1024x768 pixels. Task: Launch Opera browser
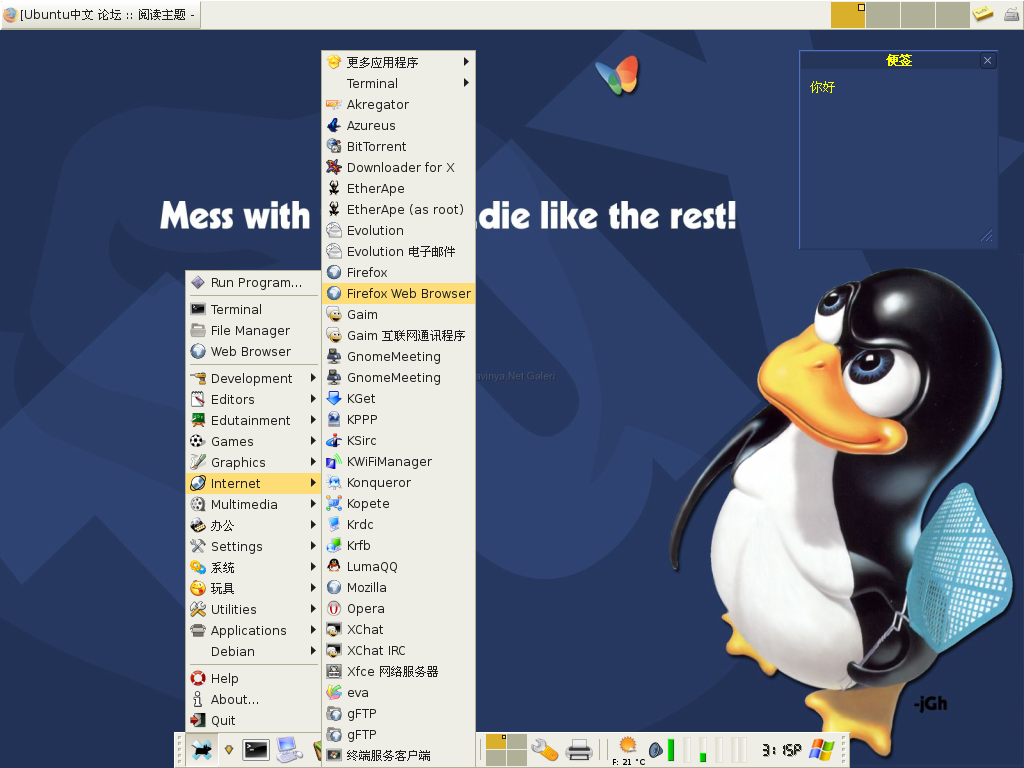398,608
